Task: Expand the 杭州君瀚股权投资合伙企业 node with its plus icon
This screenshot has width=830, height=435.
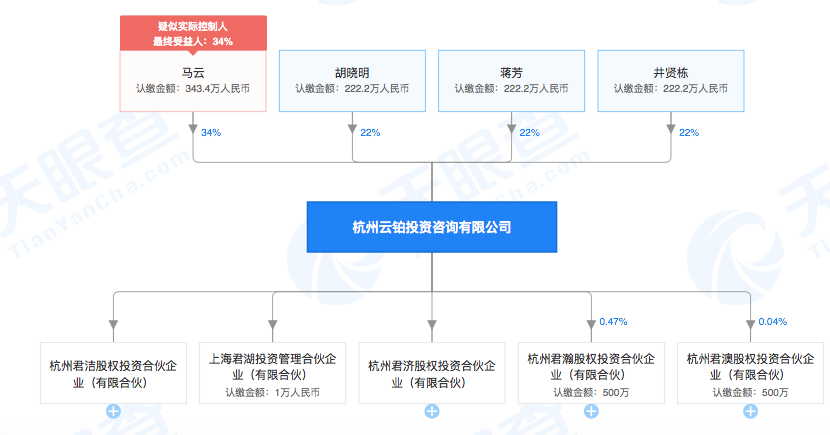Action: pyautogui.click(x=591, y=411)
